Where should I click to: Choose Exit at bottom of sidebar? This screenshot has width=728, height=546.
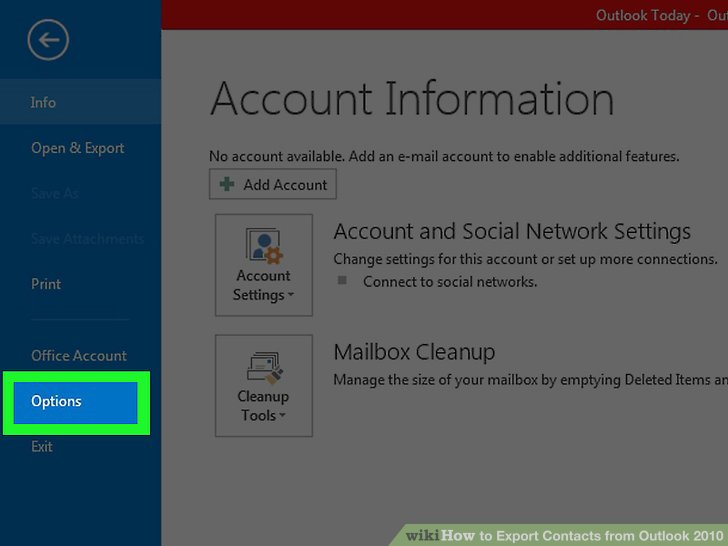(x=42, y=447)
